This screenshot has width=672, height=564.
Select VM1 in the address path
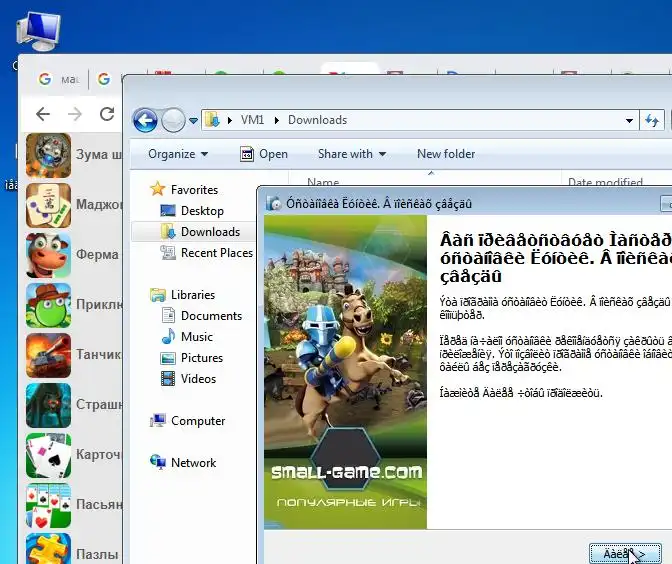(252, 120)
